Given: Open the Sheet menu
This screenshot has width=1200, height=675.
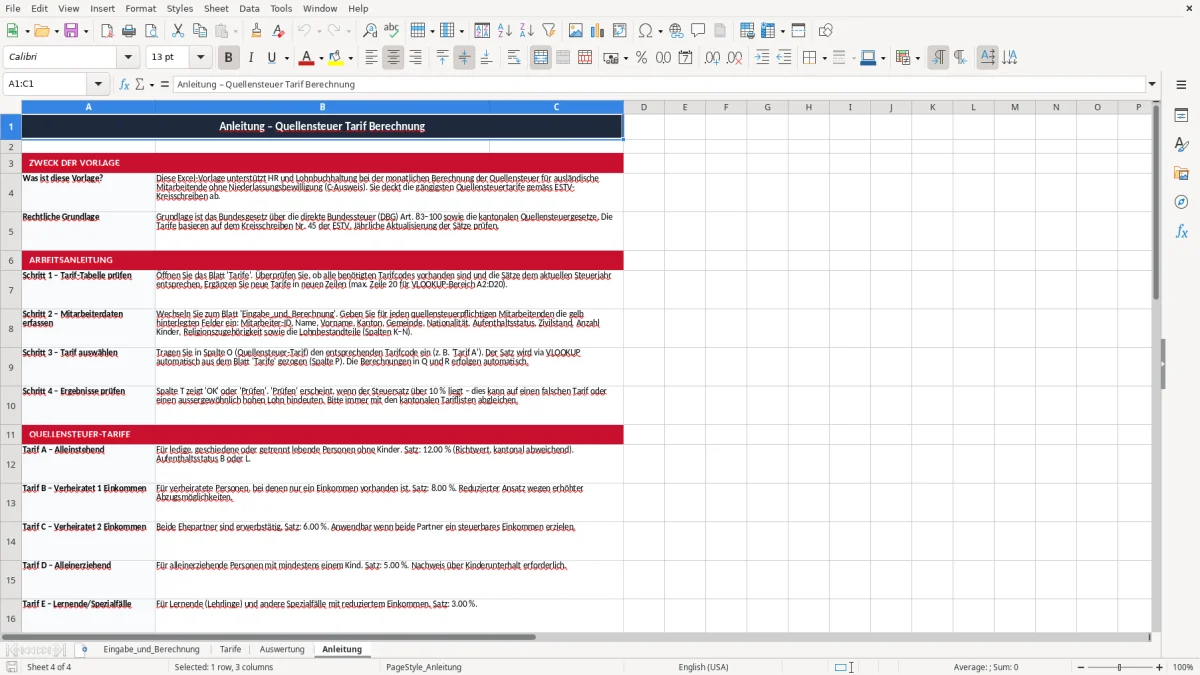Looking at the screenshot, I should point(216,8).
